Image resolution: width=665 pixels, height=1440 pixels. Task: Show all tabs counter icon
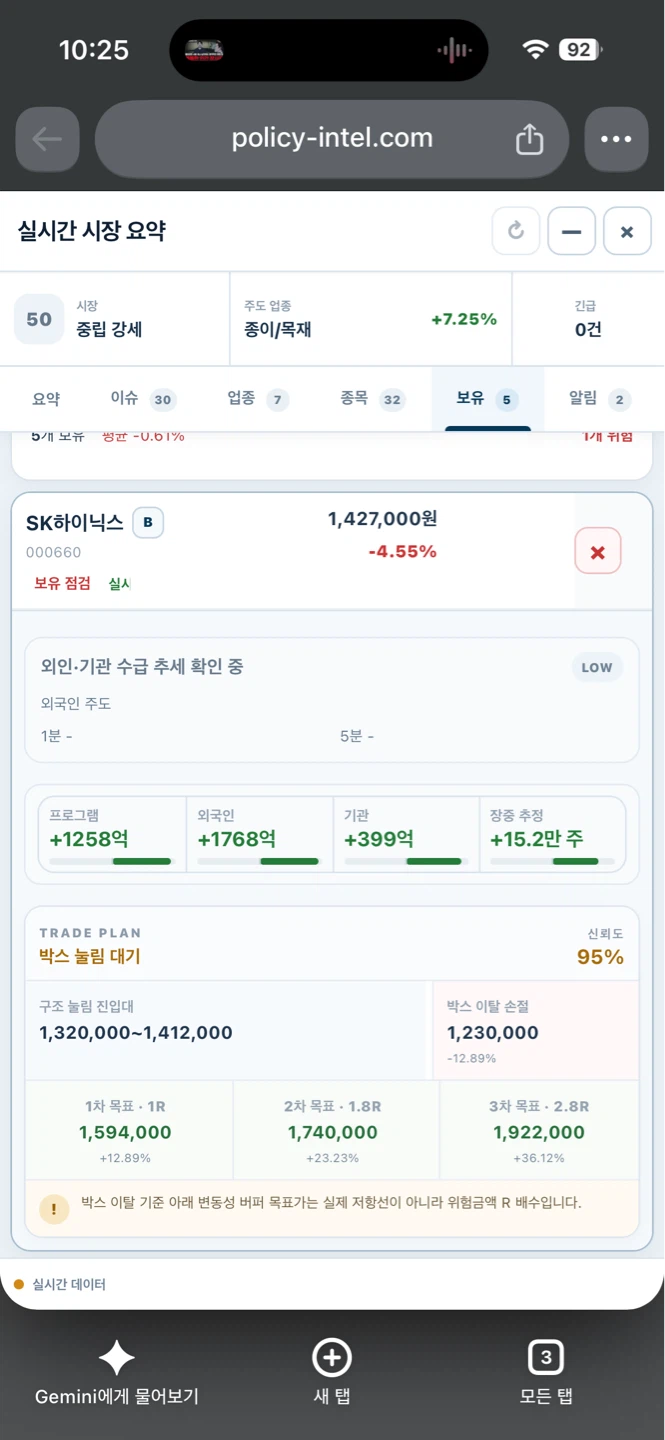pyautogui.click(x=546, y=1358)
